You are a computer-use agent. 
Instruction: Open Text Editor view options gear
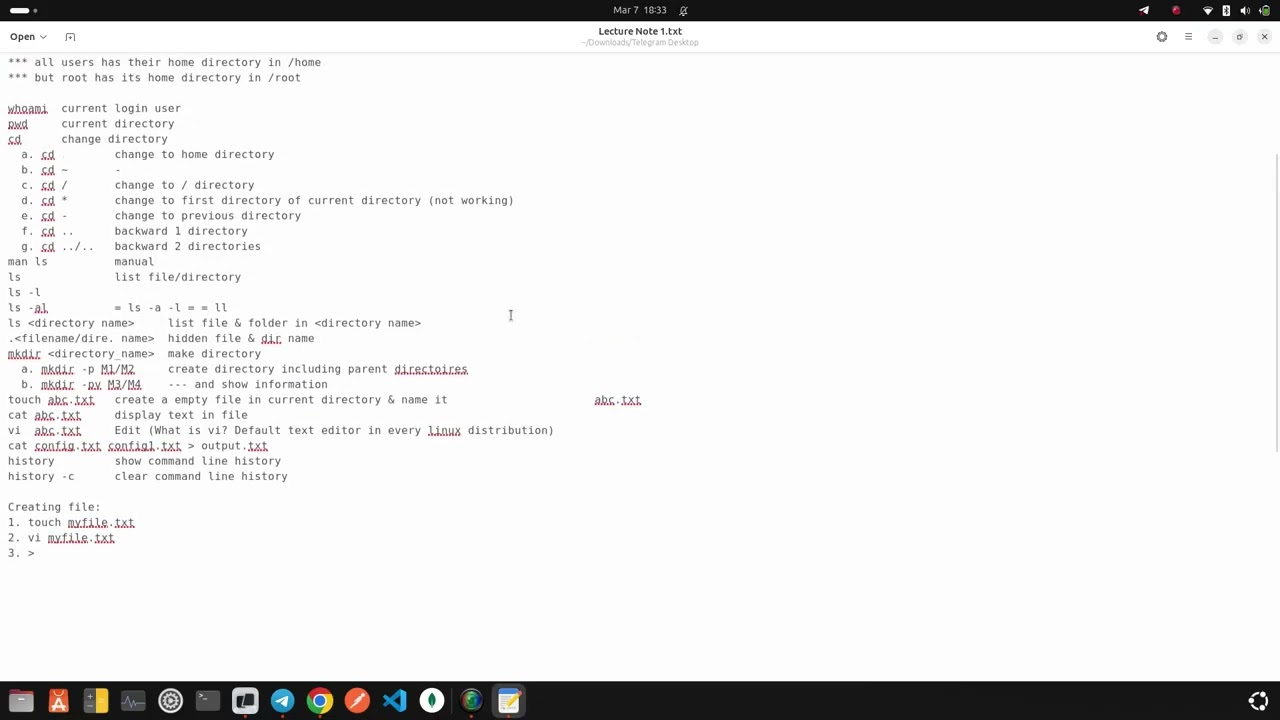pyautogui.click(x=1162, y=37)
